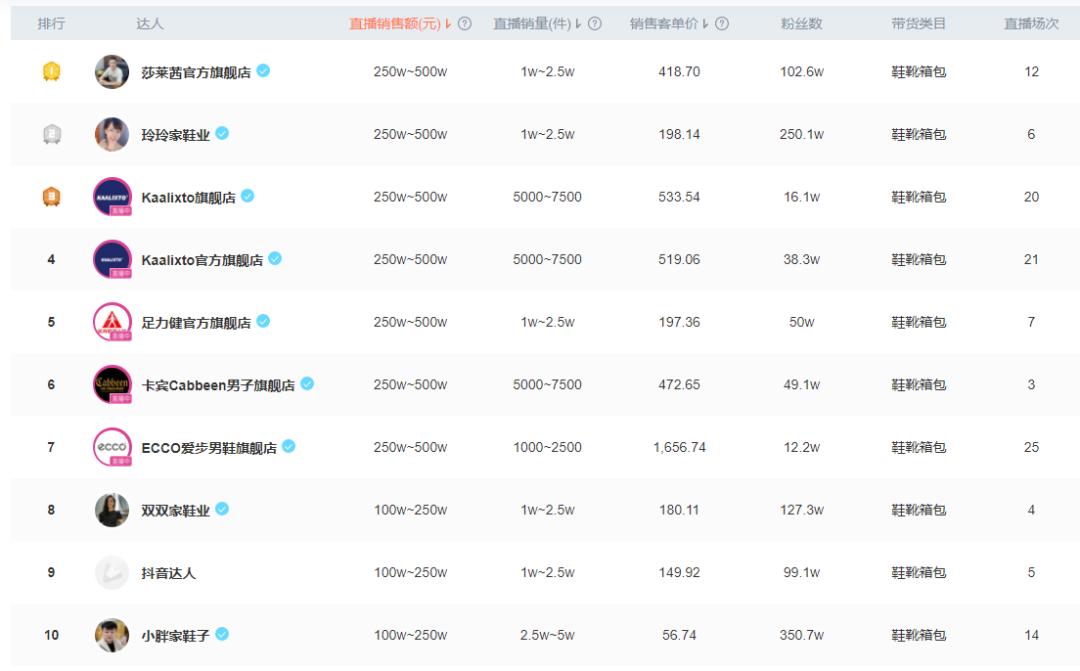The height and width of the screenshot is (671, 1080).
Task: Select fans count 127.3w
Action: (802, 510)
